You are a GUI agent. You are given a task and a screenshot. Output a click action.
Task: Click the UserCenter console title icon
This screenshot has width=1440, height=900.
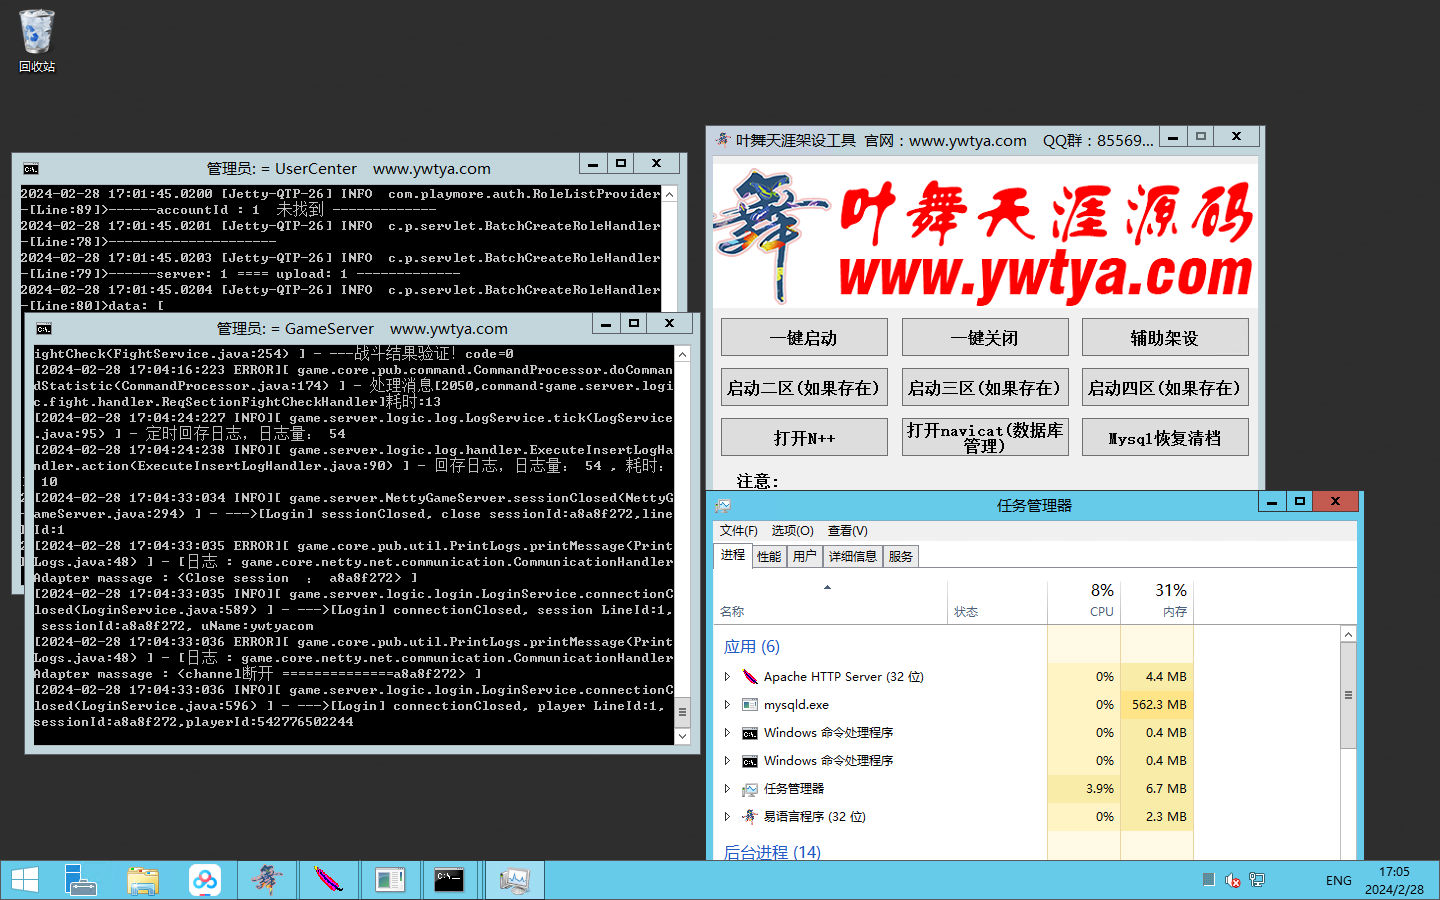(30, 169)
